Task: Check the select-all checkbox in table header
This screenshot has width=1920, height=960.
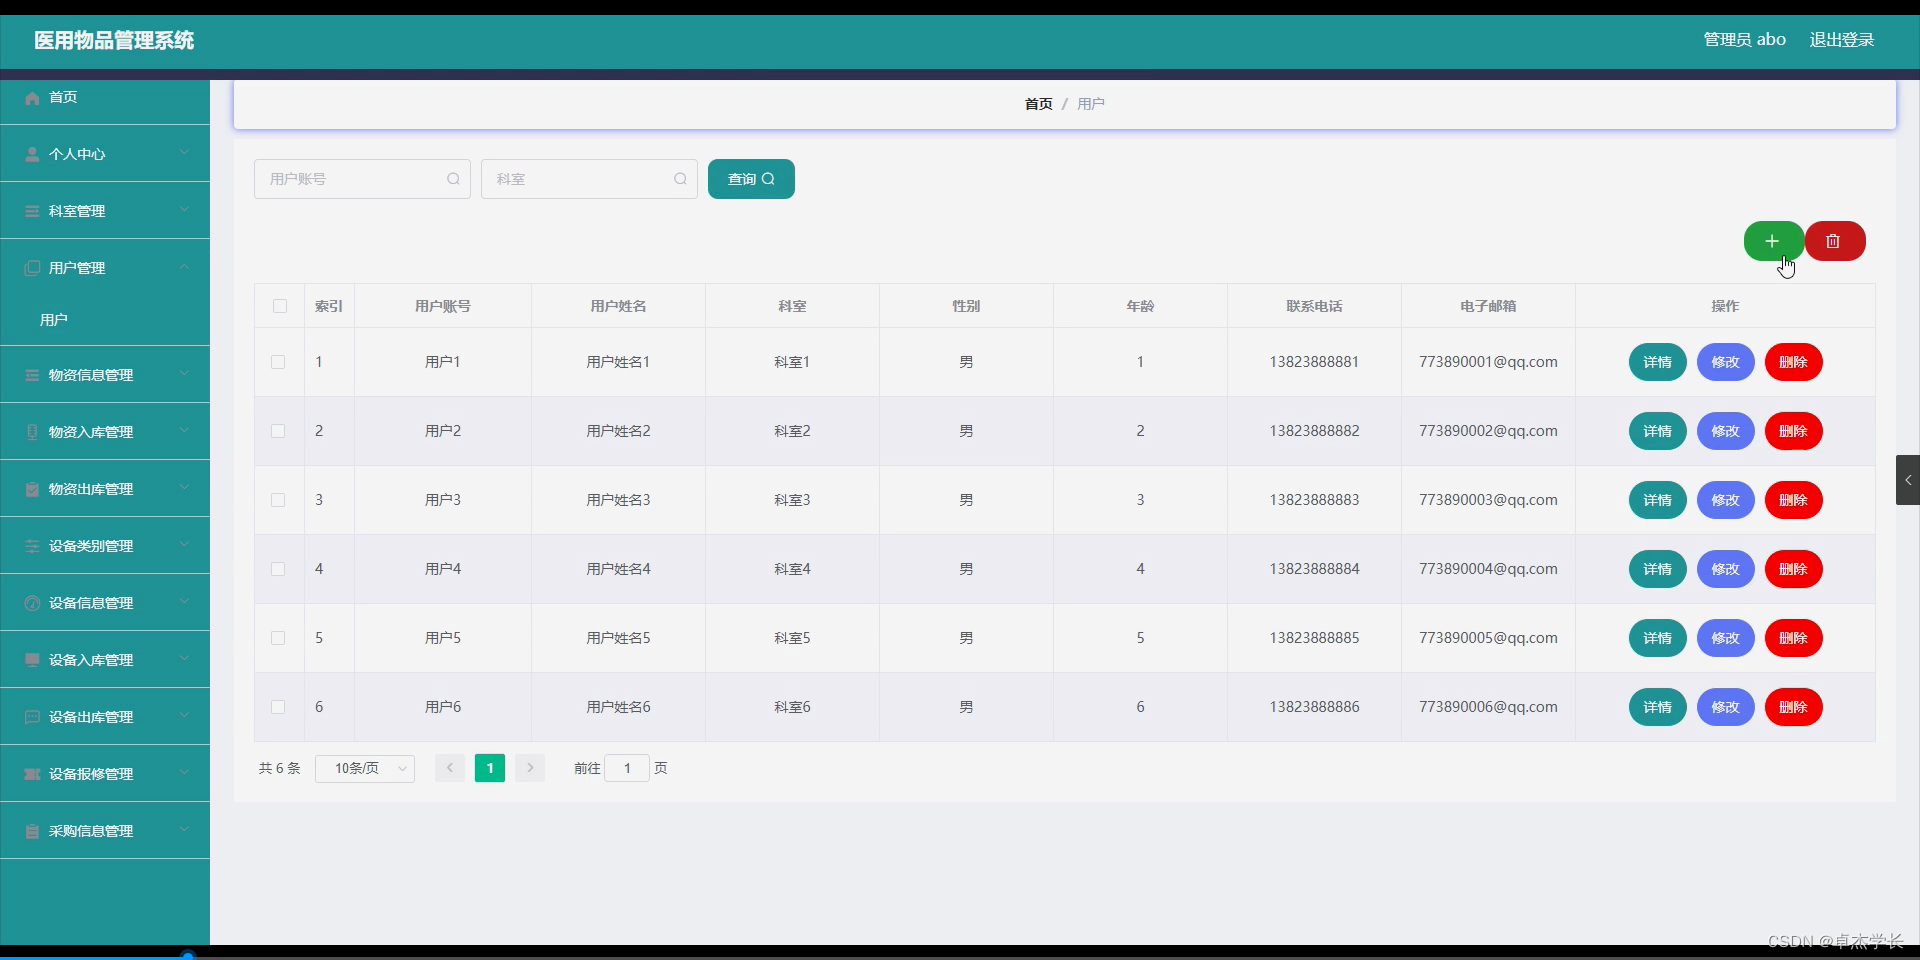Action: pos(279,307)
